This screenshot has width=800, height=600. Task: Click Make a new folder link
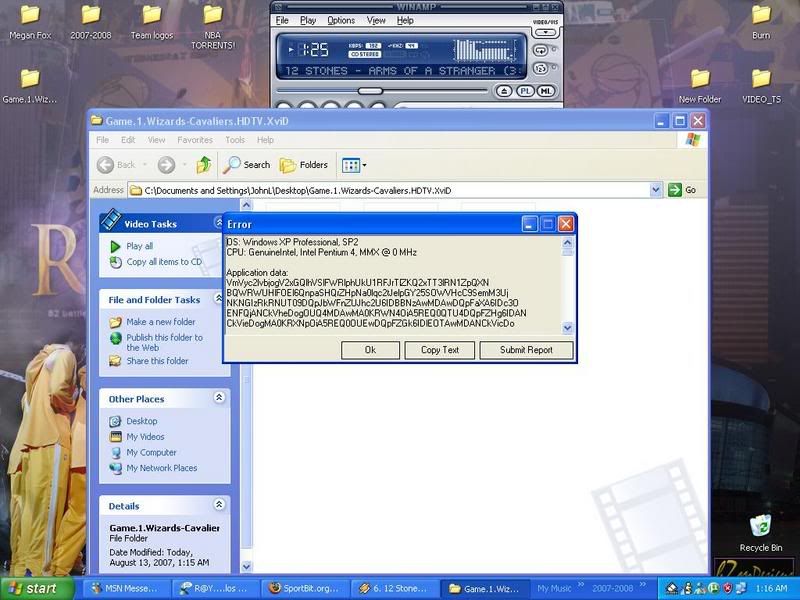click(161, 322)
